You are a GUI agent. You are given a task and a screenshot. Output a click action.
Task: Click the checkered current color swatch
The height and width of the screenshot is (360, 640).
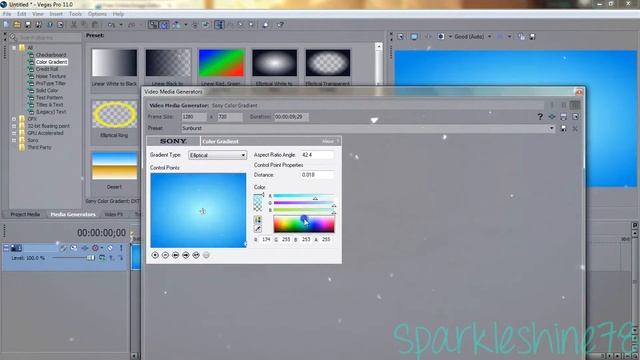tap(258, 203)
